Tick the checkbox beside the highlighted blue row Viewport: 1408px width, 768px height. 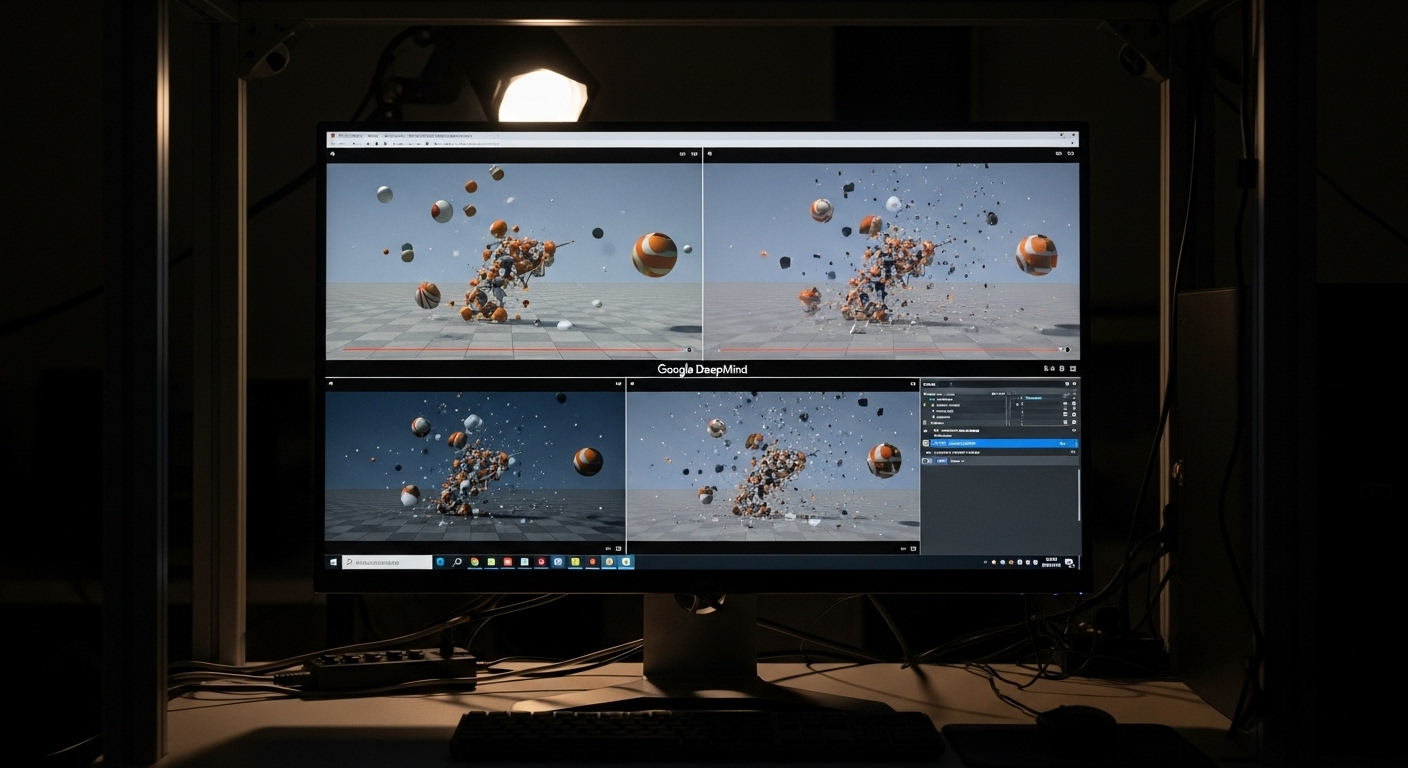pyautogui.click(x=926, y=443)
